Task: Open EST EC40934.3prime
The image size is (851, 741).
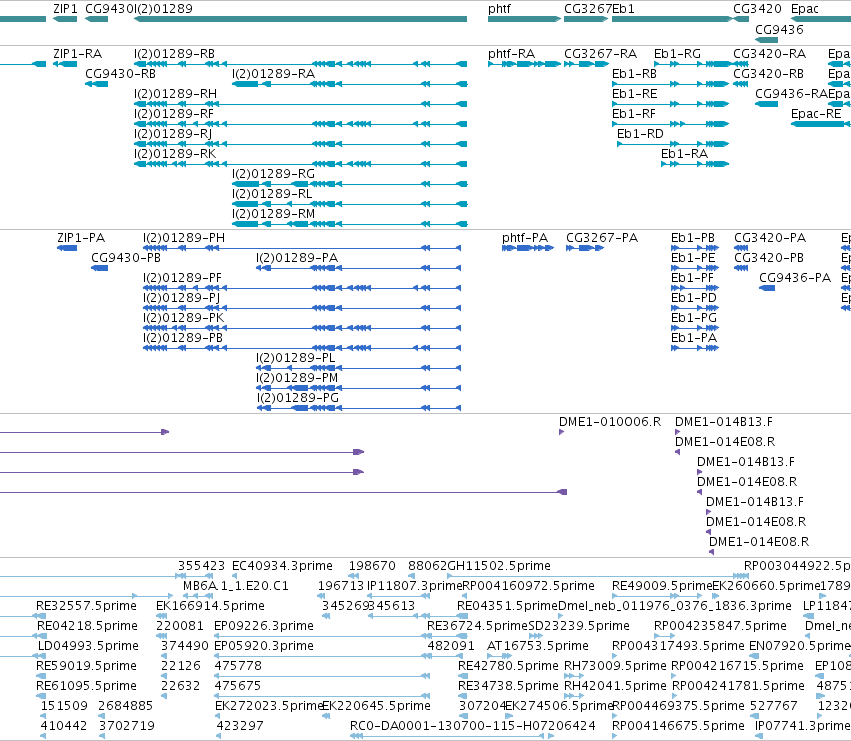Action: (282, 566)
